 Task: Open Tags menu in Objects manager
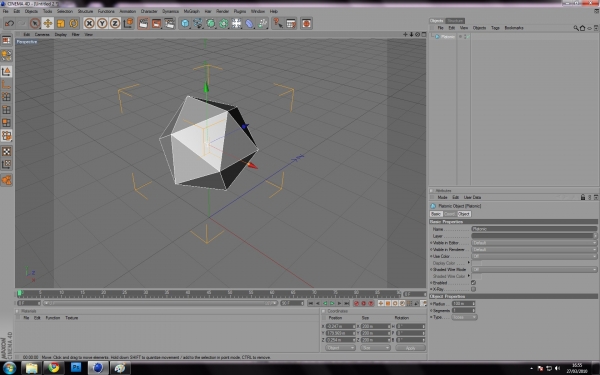(495, 28)
